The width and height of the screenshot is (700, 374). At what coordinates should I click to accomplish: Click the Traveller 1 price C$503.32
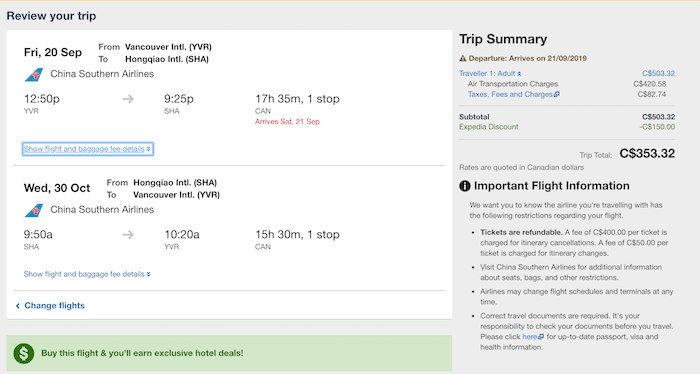pyautogui.click(x=658, y=74)
